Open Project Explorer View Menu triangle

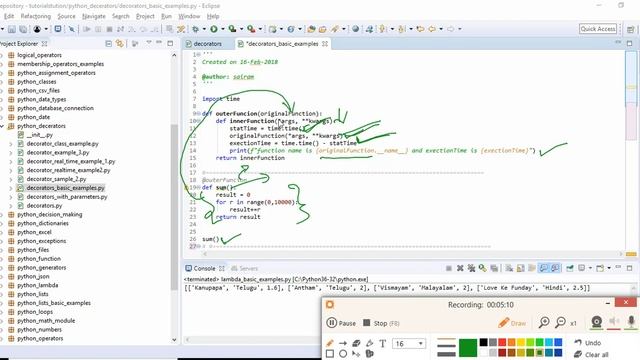pyautogui.click(x=149, y=43)
